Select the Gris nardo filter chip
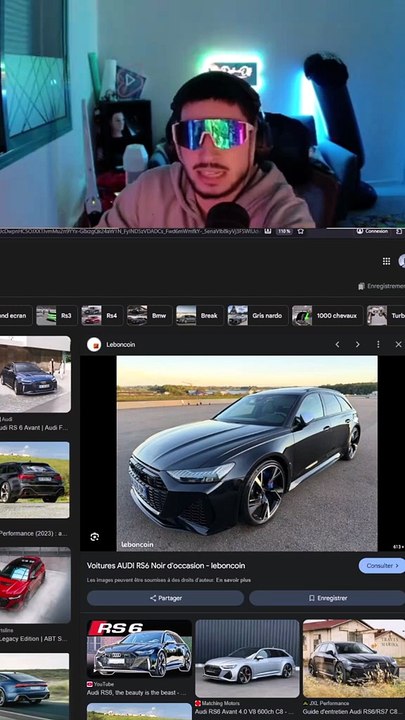This screenshot has width=405, height=720. (258, 315)
